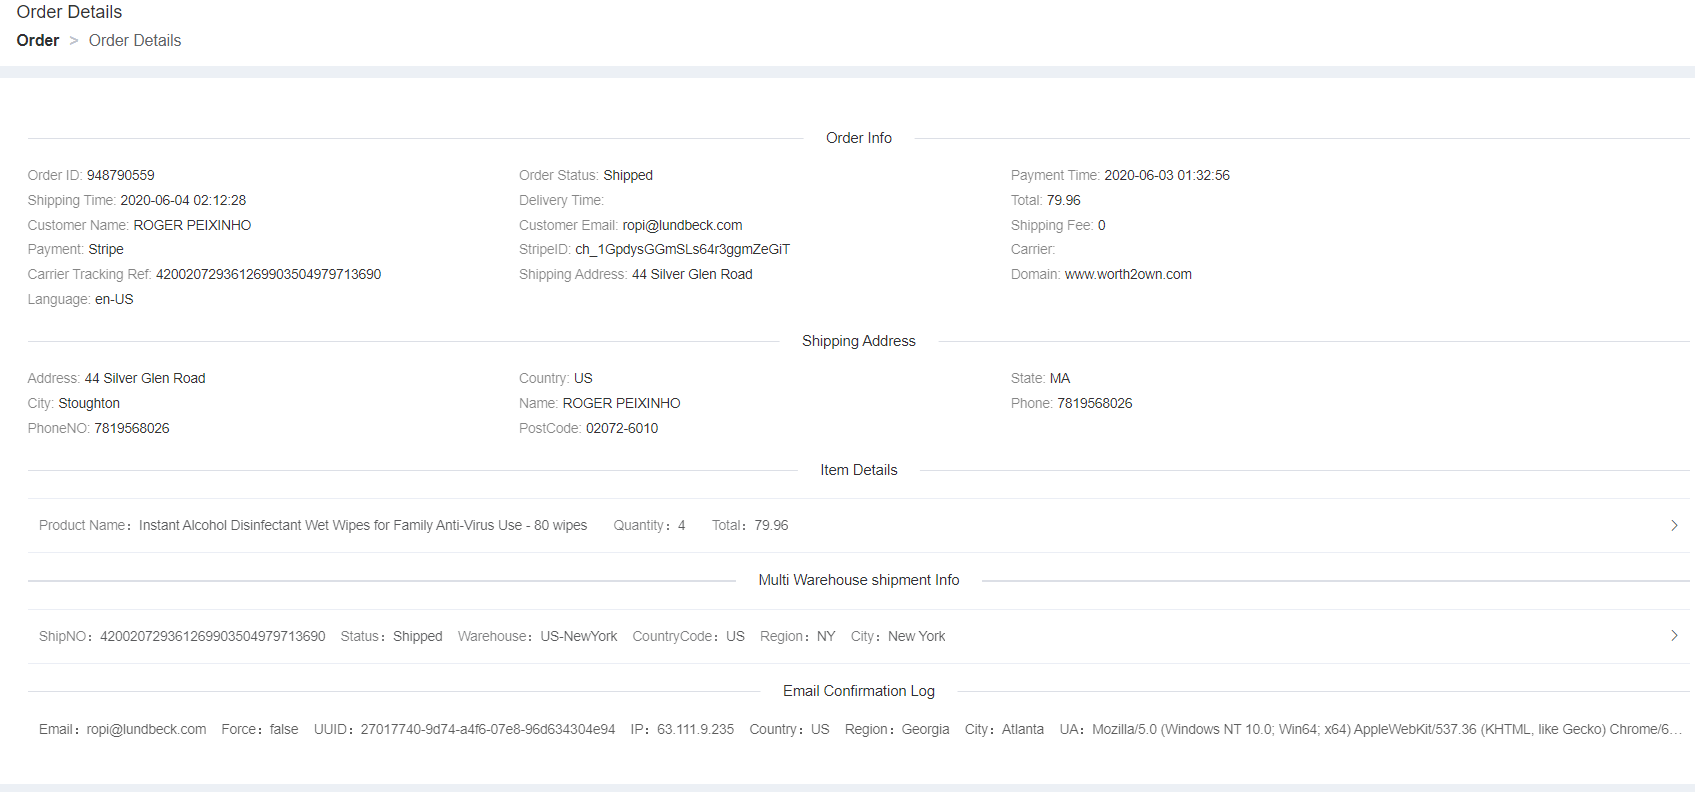Image resolution: width=1695 pixels, height=792 pixels.
Task: Click the product name Instant Alcohol Disinfectant Wet Wipes
Action: pyautogui.click(x=362, y=525)
